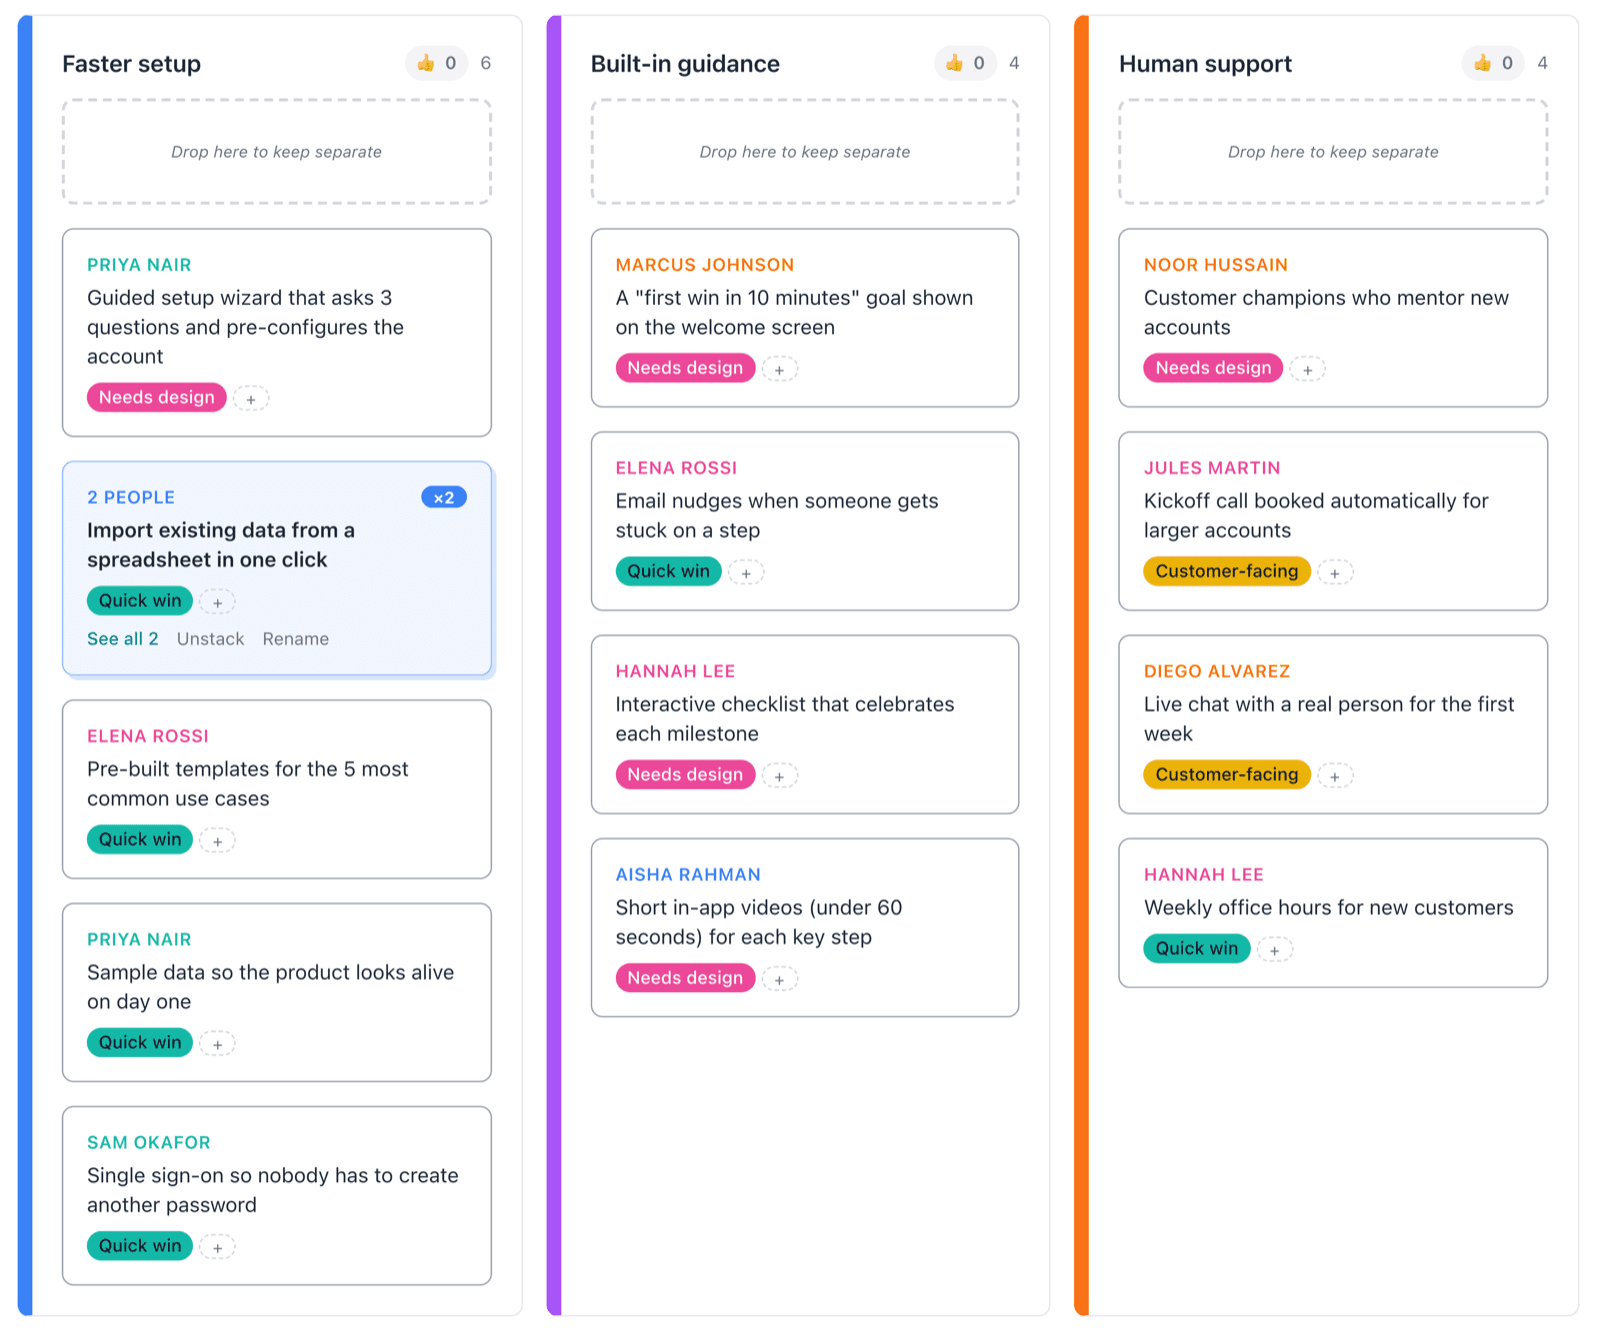Add tag to Interactive checklist card
1600x1338 pixels.
779,776
